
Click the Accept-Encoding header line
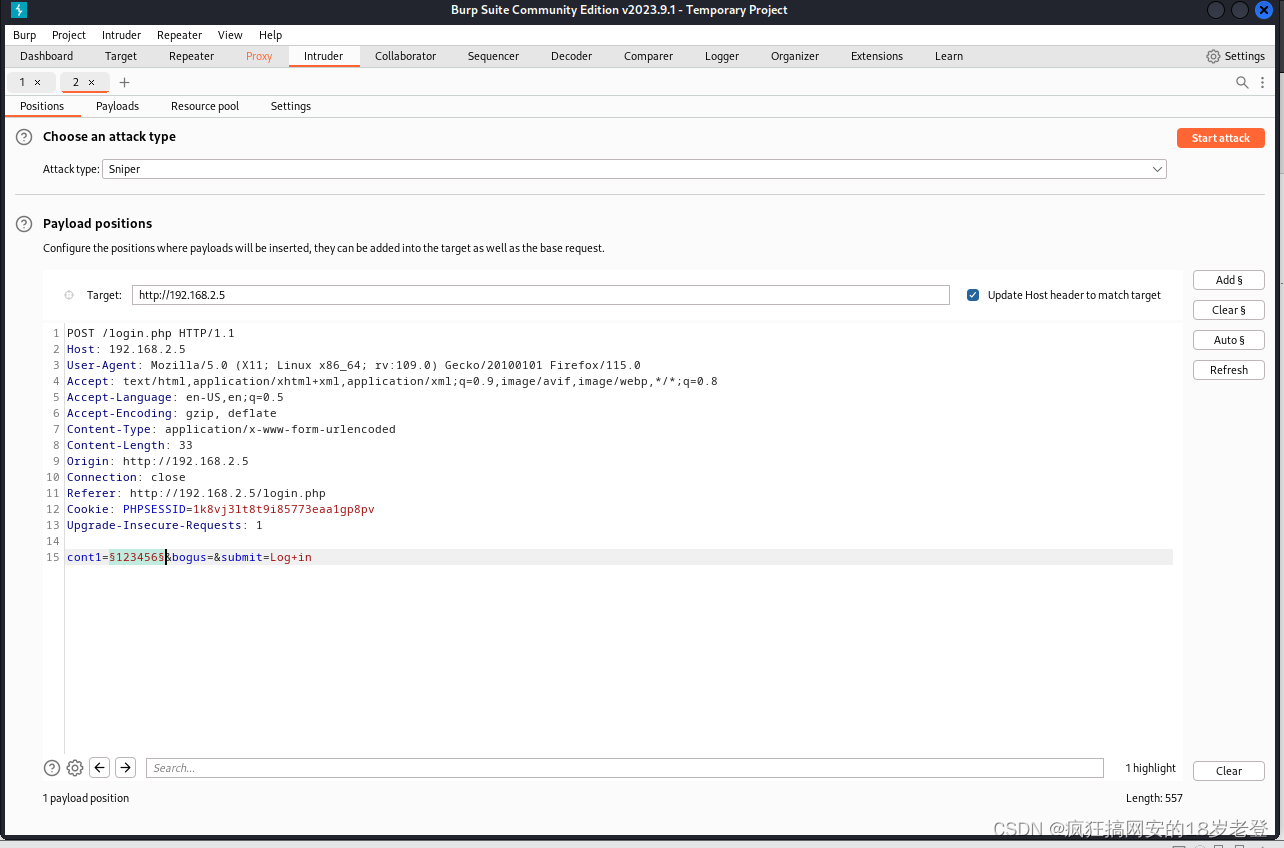click(172, 413)
